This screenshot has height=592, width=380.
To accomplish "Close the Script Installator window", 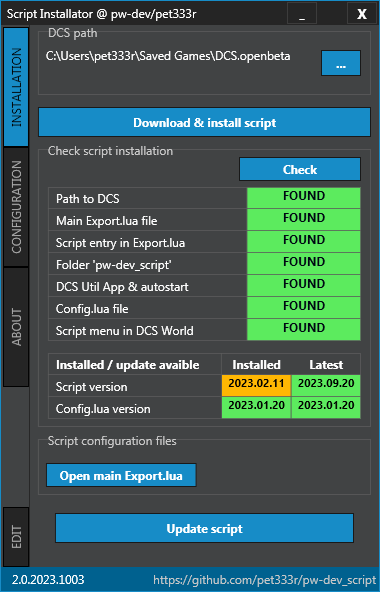I will [362, 14].
